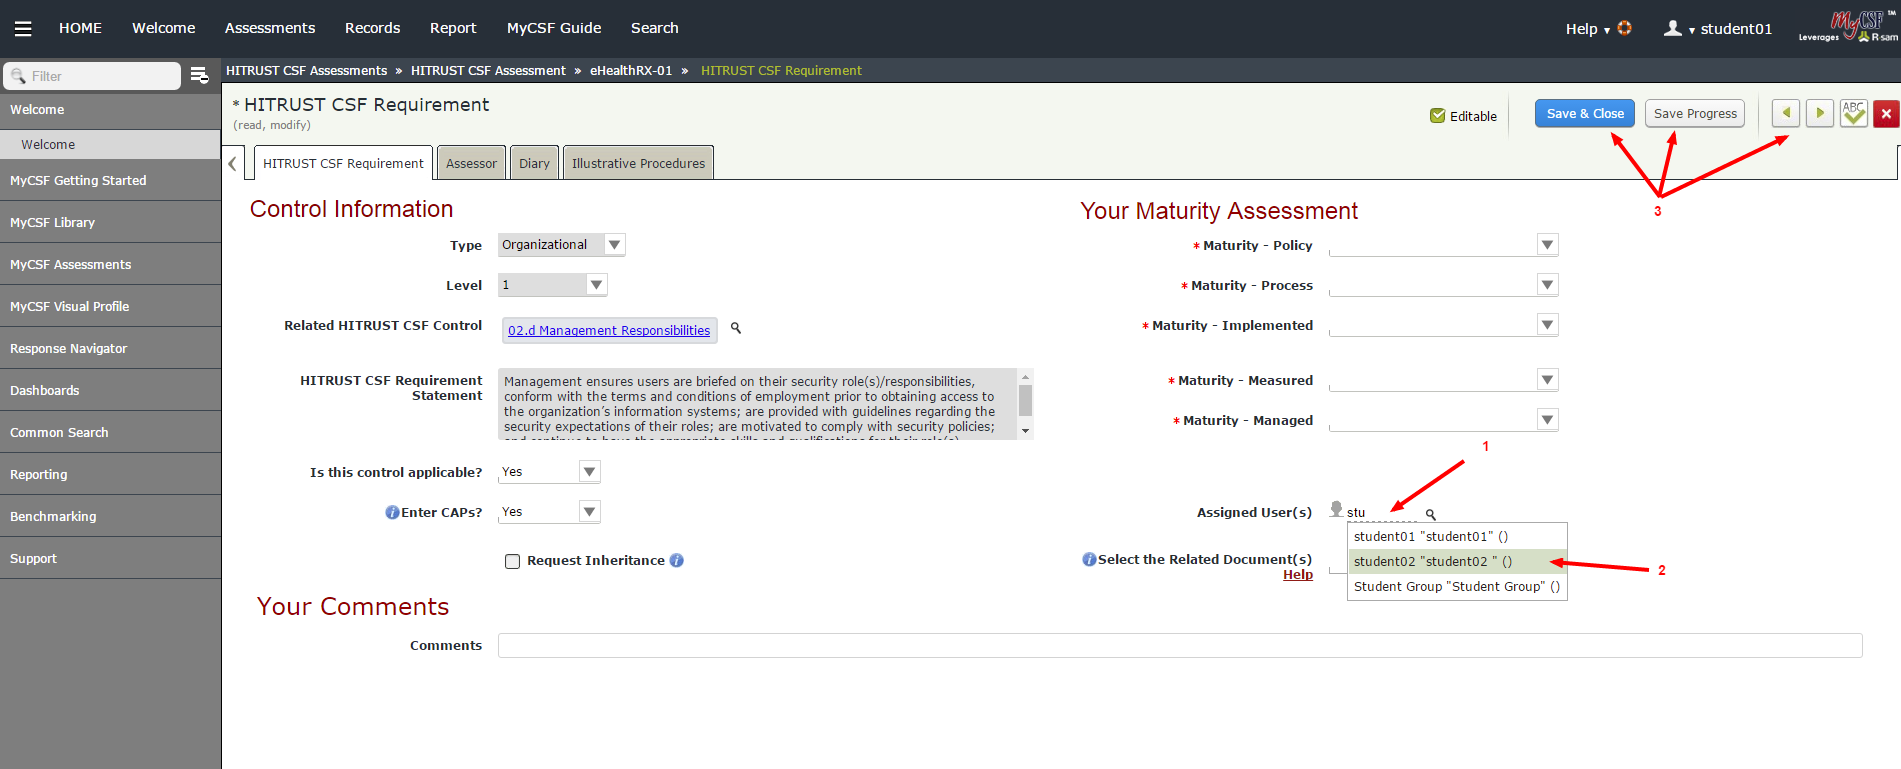Image resolution: width=1901 pixels, height=769 pixels.
Task: Click the Help link under Related Documents
Action: coord(1298,575)
